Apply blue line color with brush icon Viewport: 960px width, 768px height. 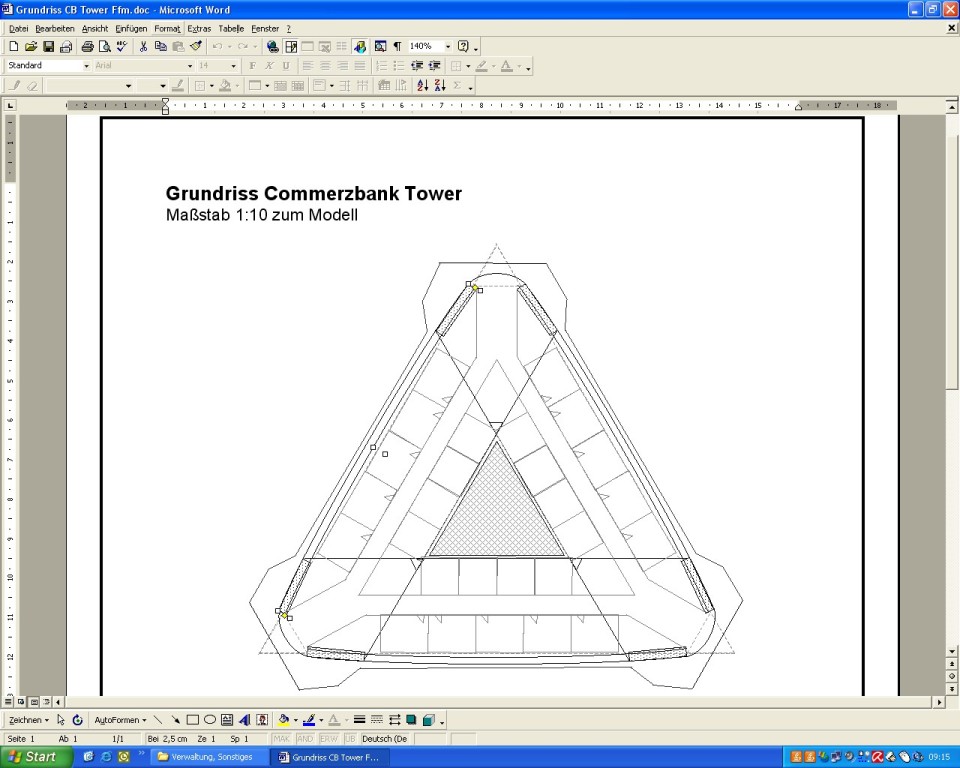[309, 720]
